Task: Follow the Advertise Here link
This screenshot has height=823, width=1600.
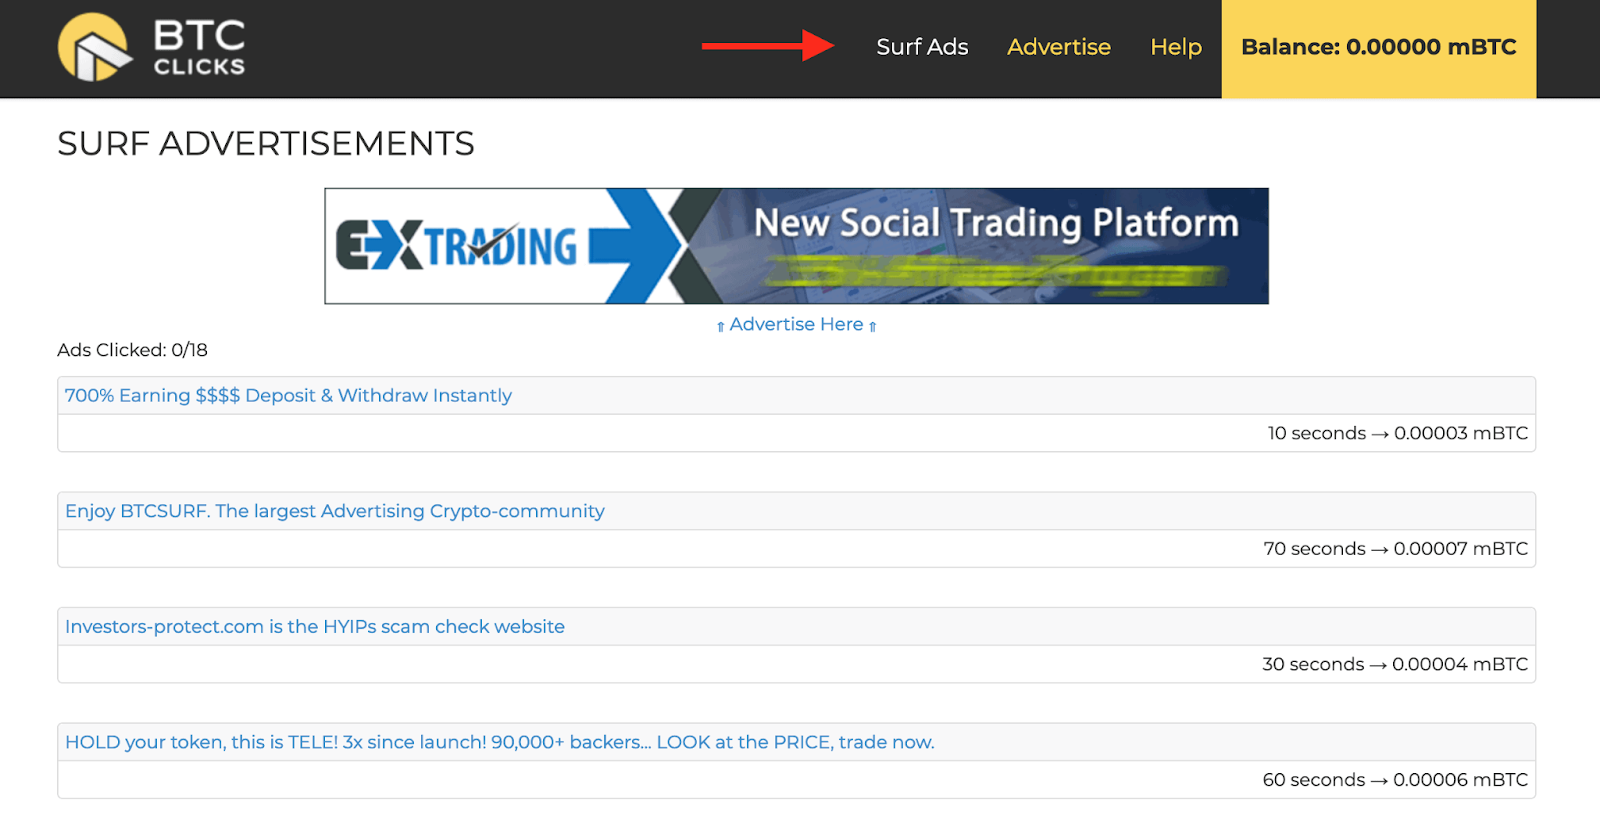Action: (797, 324)
